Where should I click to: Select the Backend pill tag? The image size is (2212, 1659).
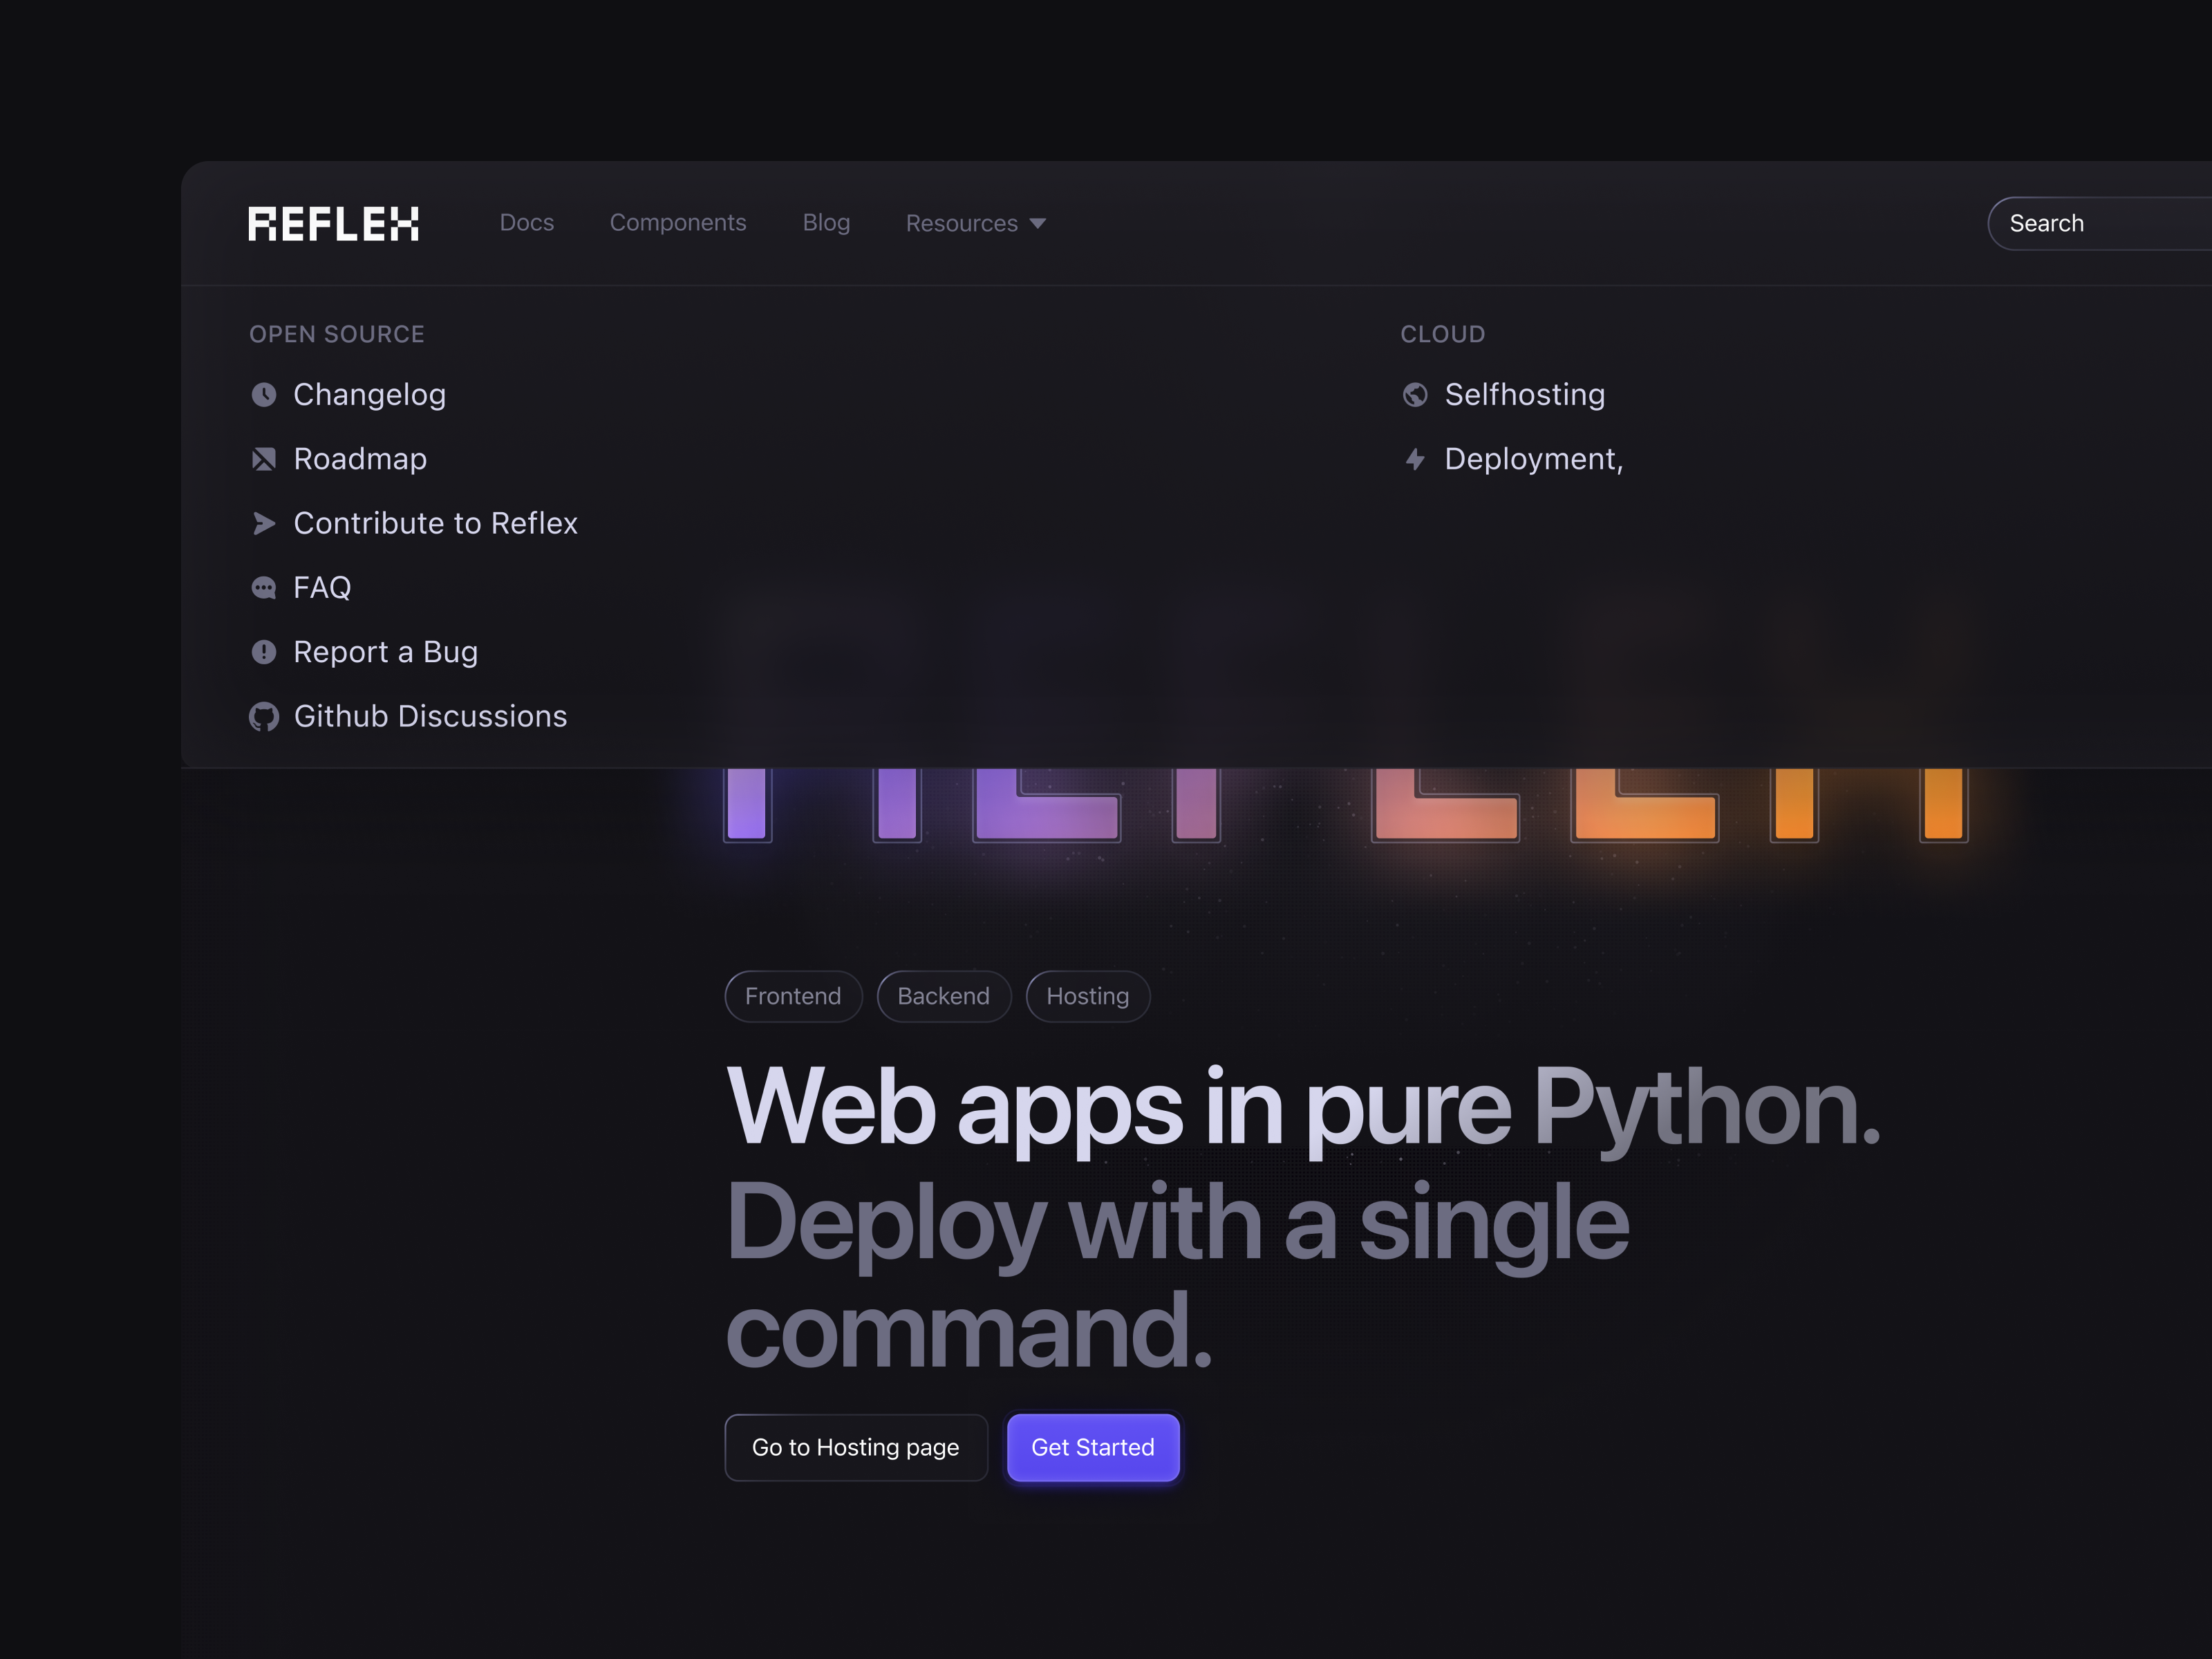943,996
